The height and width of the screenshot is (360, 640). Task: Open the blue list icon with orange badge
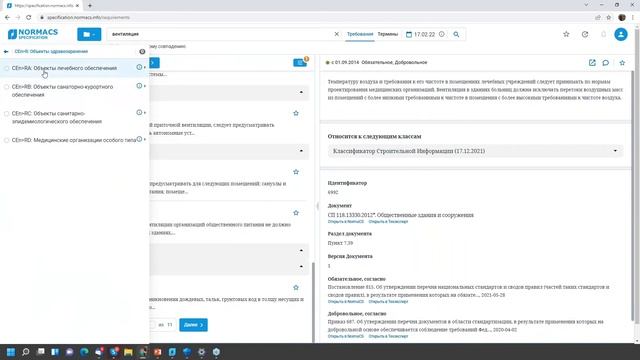pyautogui.click(x=300, y=62)
